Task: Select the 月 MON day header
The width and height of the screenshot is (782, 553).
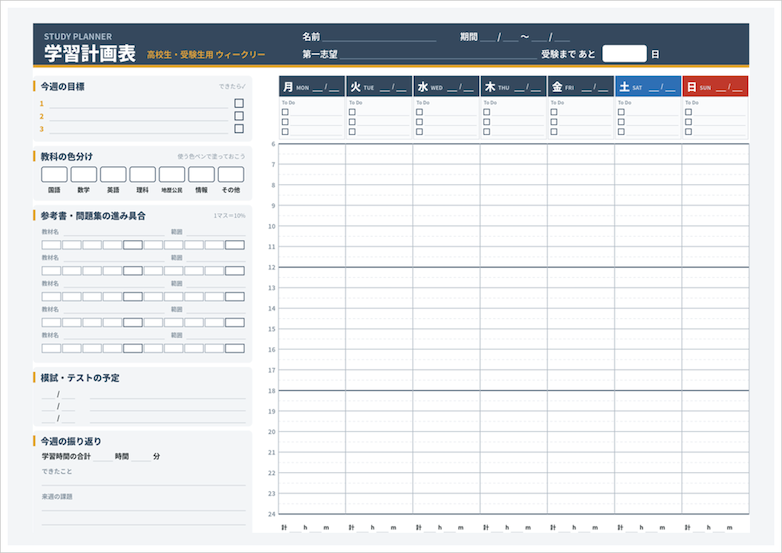Action: (x=312, y=86)
